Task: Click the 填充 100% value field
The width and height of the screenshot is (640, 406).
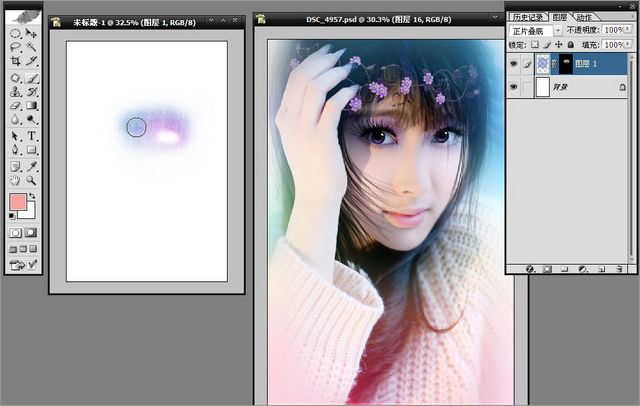Action: (613, 44)
